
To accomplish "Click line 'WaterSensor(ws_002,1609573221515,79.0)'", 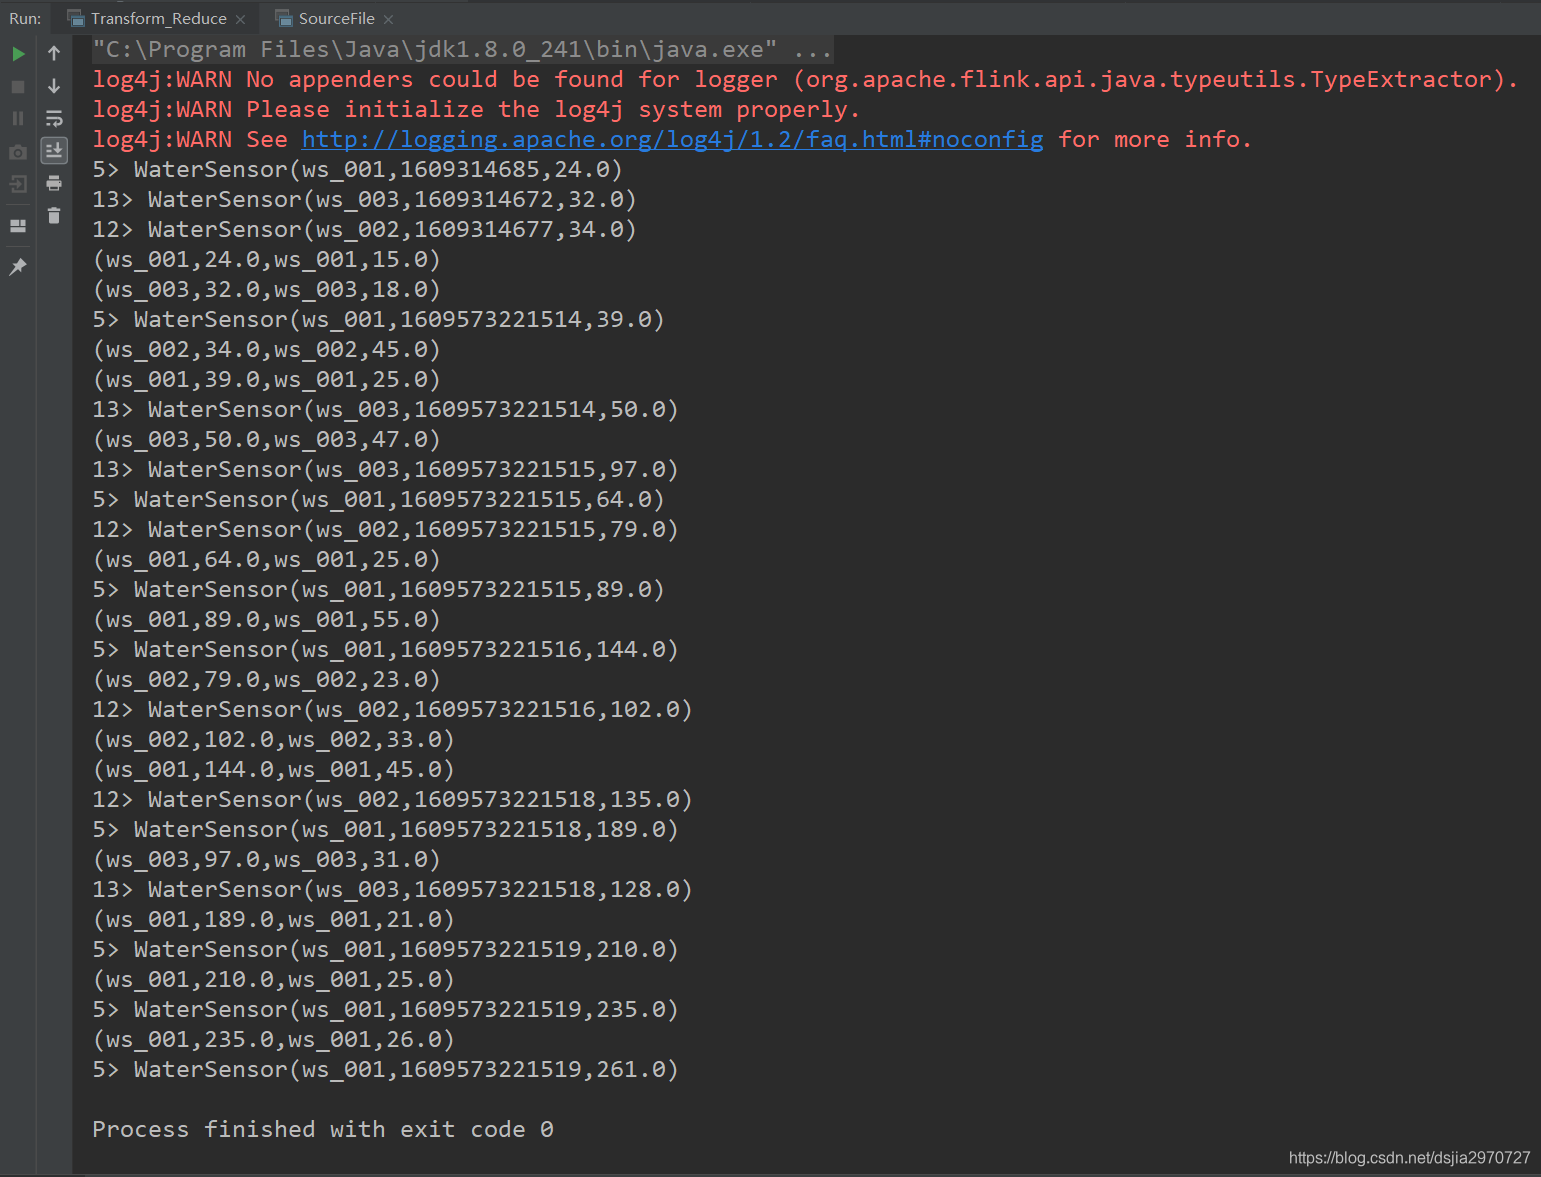I will click(385, 529).
